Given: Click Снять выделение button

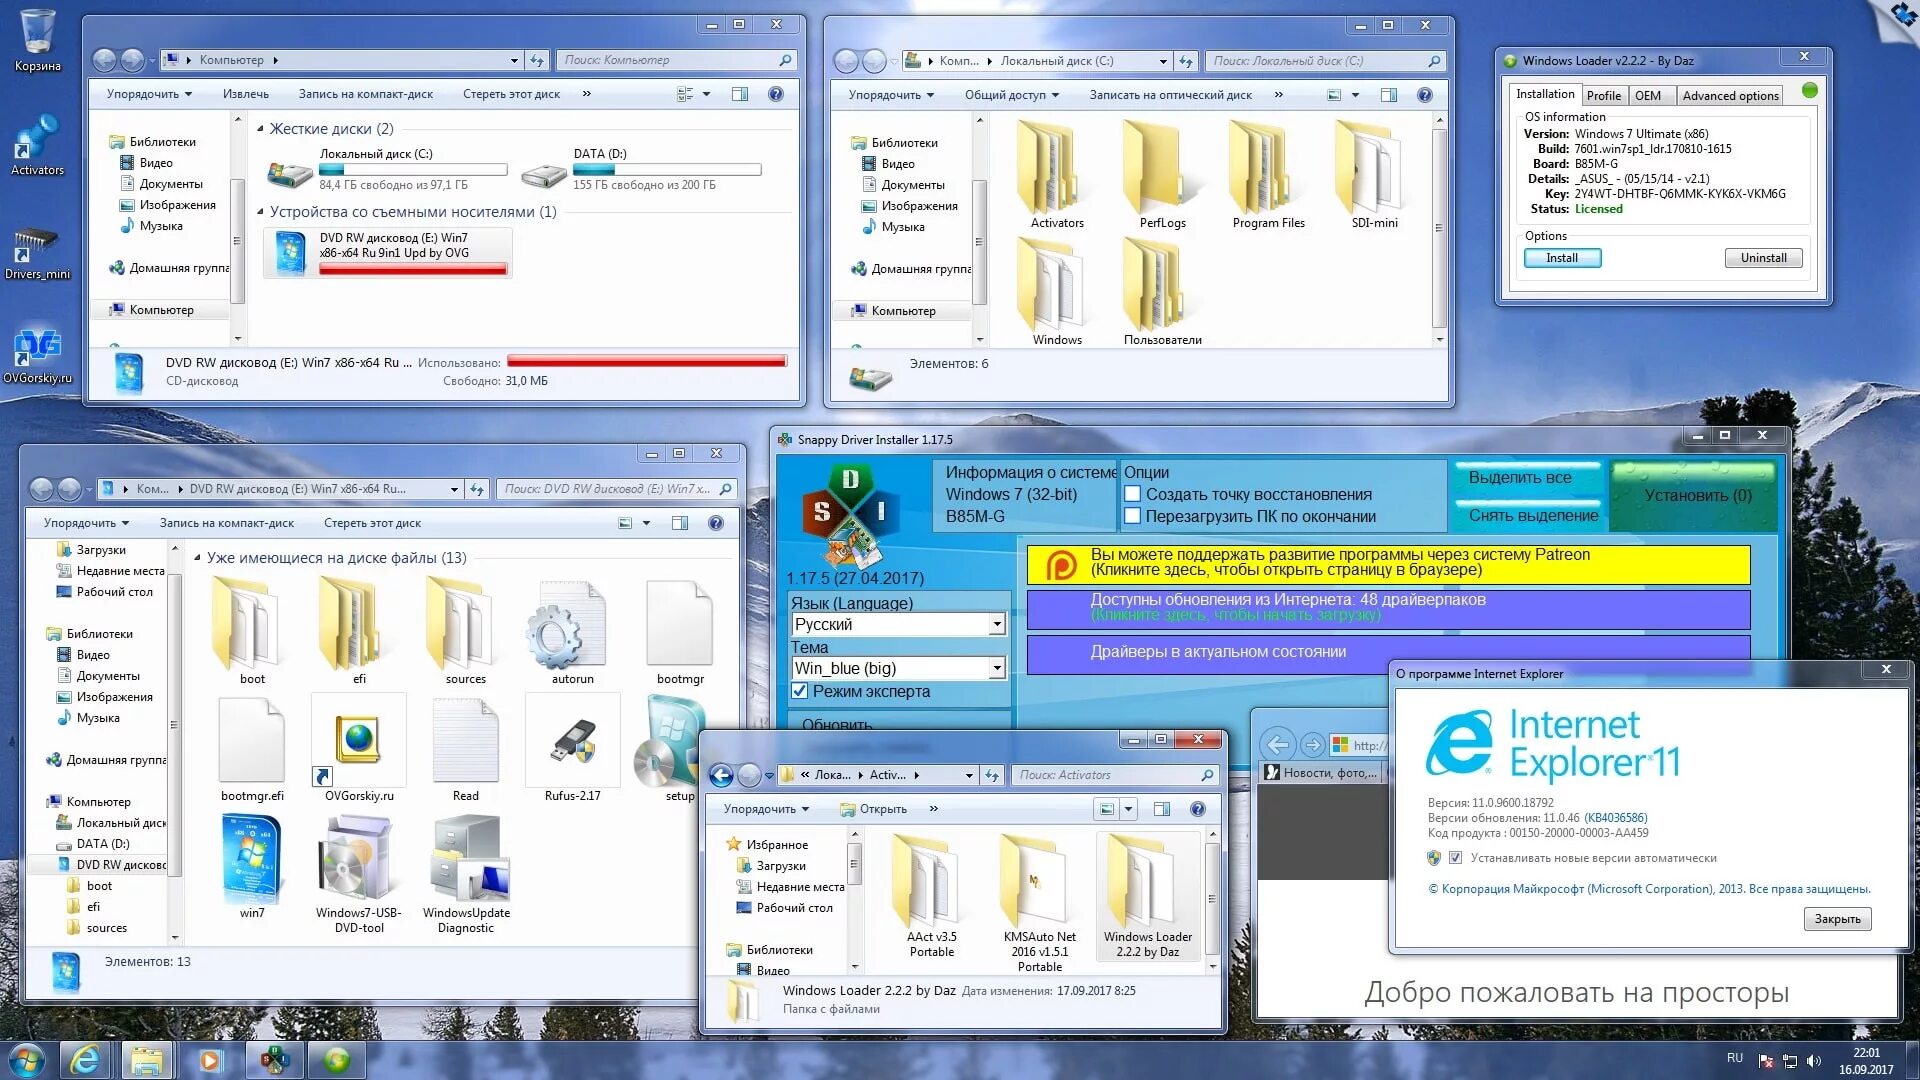Looking at the screenshot, I should 1527,515.
